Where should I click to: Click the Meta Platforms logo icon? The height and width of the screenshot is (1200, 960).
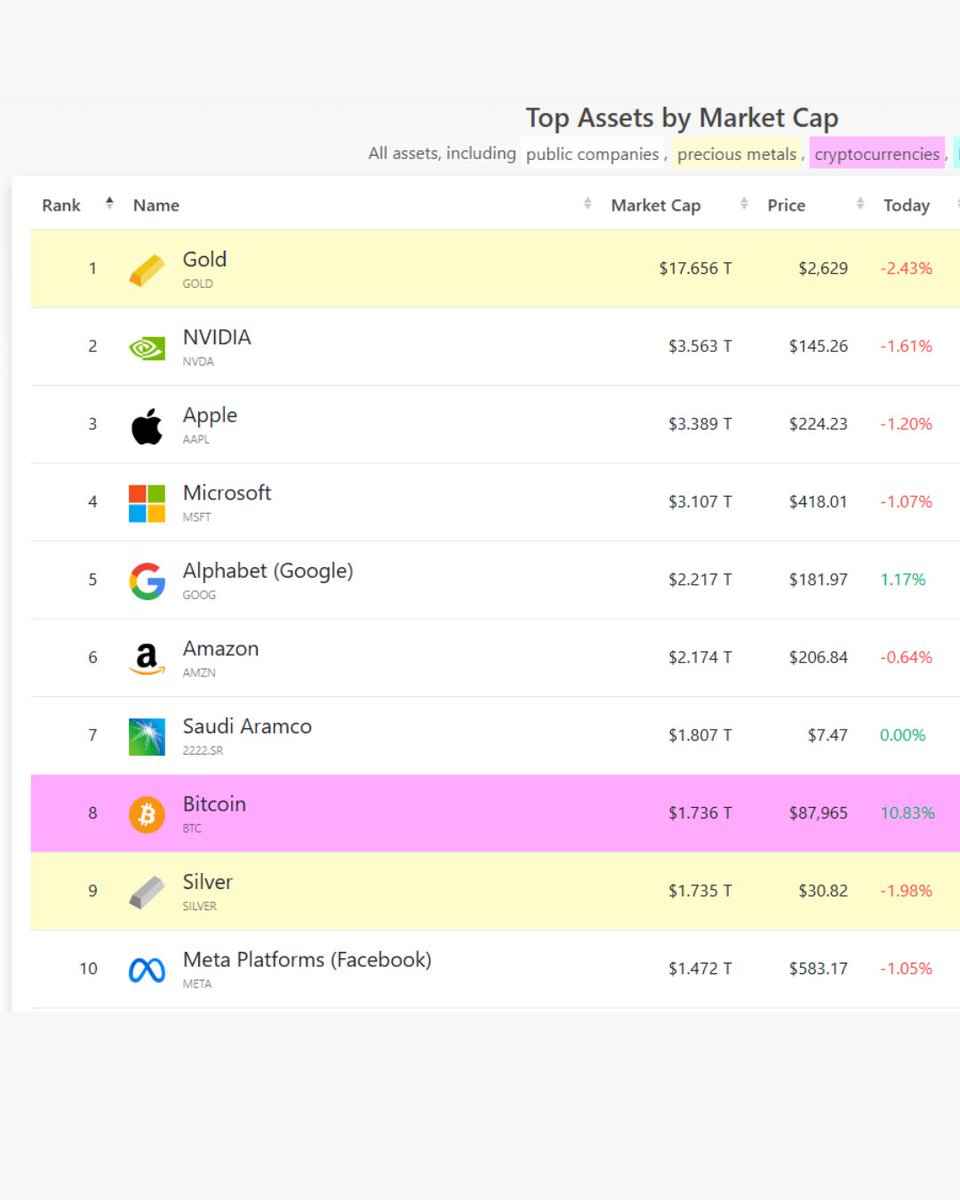[147, 970]
